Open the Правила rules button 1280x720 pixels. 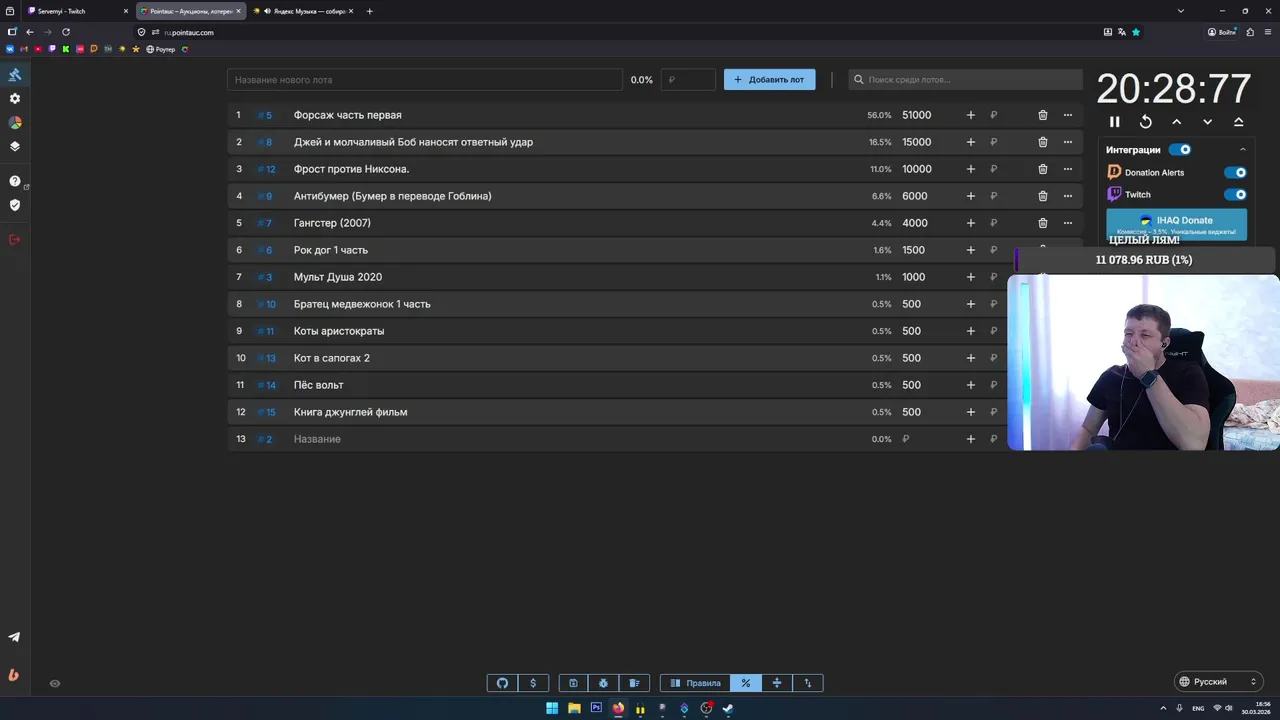point(695,683)
